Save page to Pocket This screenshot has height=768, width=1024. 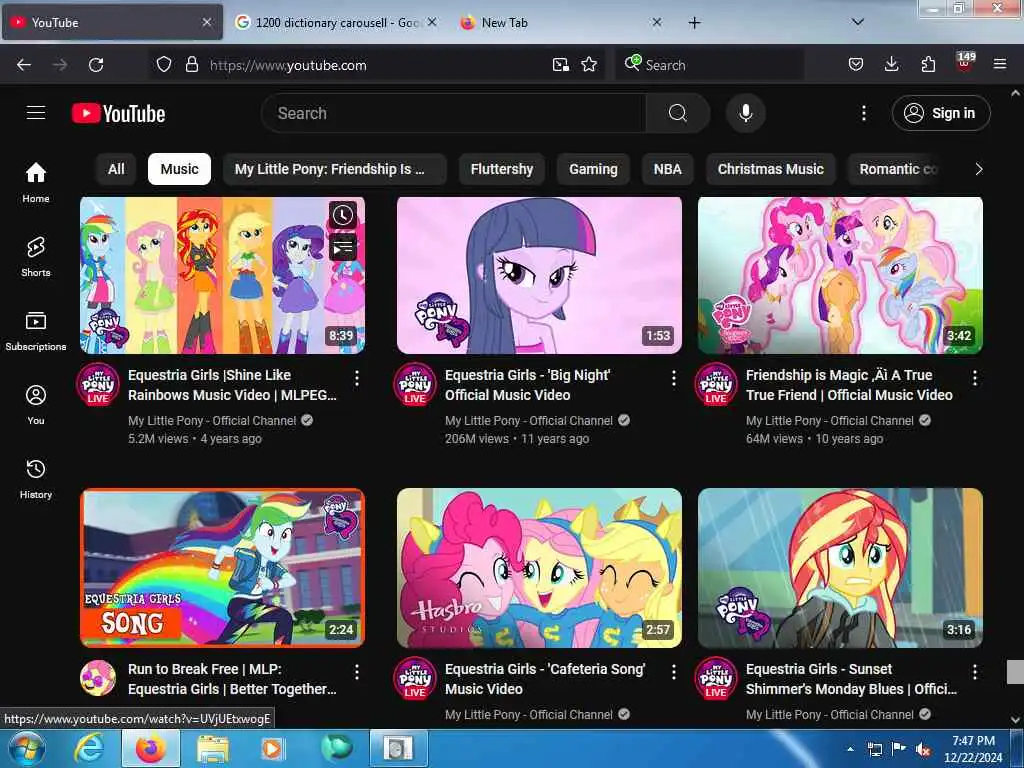(x=856, y=65)
